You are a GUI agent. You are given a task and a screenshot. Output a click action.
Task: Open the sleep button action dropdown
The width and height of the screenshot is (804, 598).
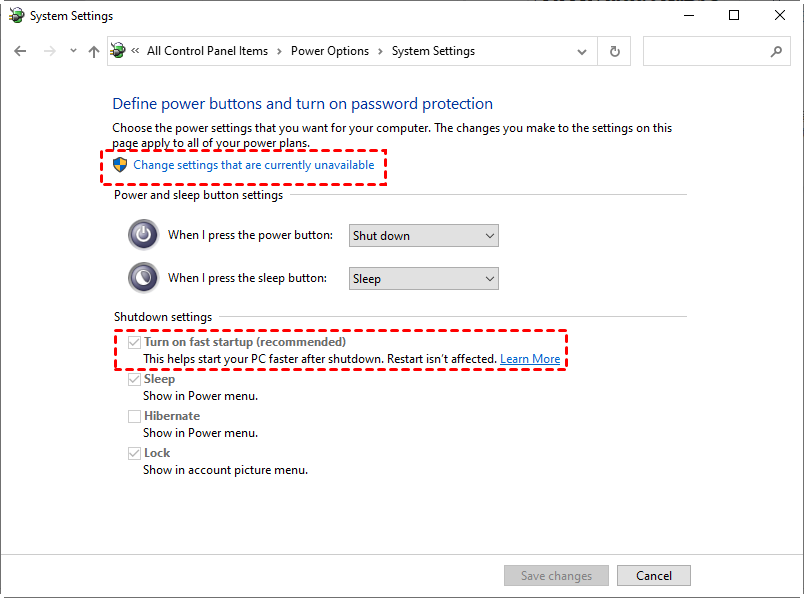tap(424, 279)
